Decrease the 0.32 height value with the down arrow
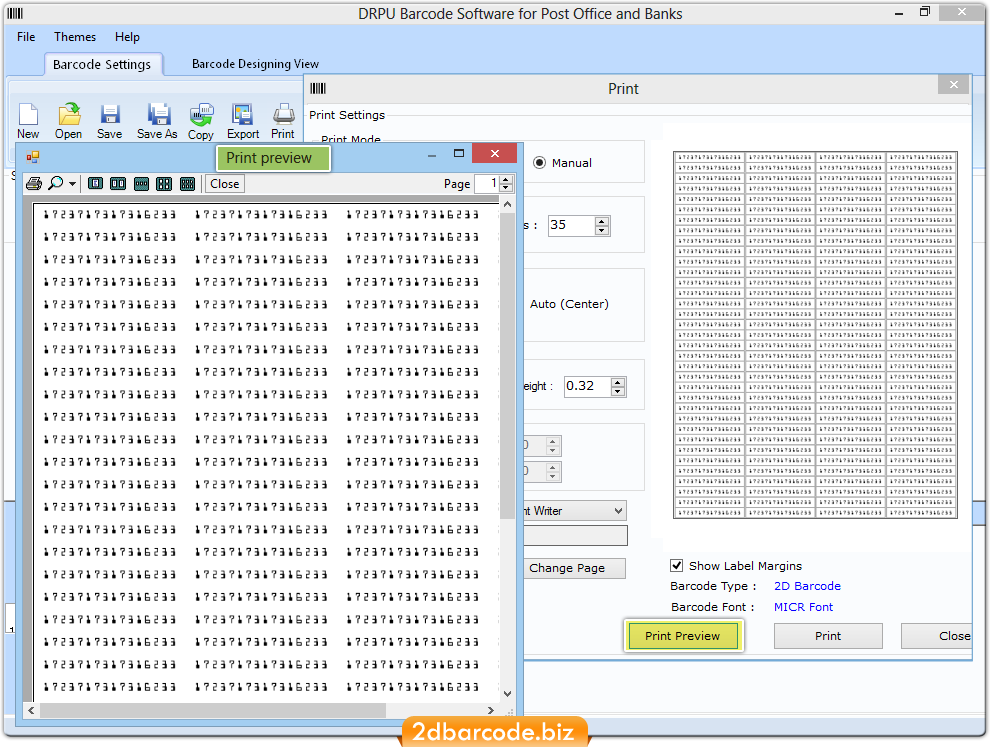Image resolution: width=990 pixels, height=747 pixels. coord(618,391)
